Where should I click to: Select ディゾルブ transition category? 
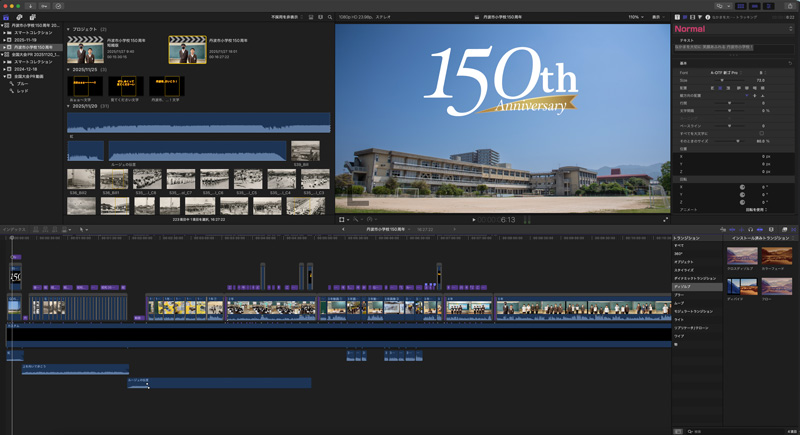pyautogui.click(x=681, y=286)
